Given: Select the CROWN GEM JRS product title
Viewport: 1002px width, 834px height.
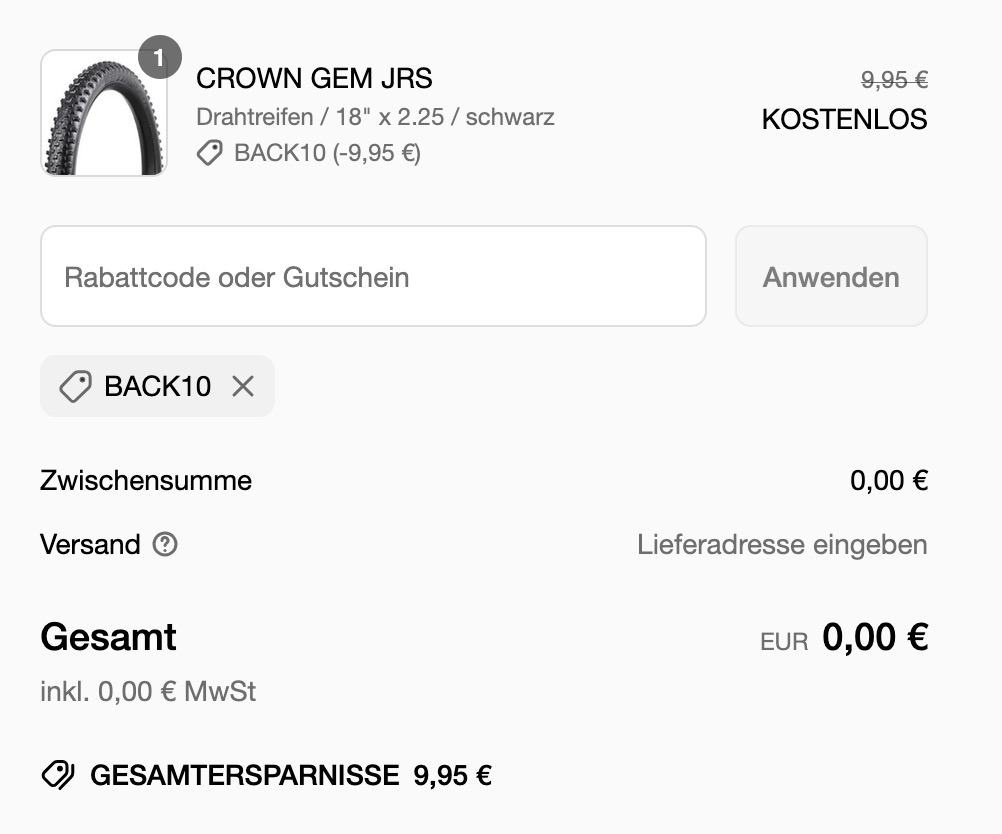Looking at the screenshot, I should pos(314,78).
